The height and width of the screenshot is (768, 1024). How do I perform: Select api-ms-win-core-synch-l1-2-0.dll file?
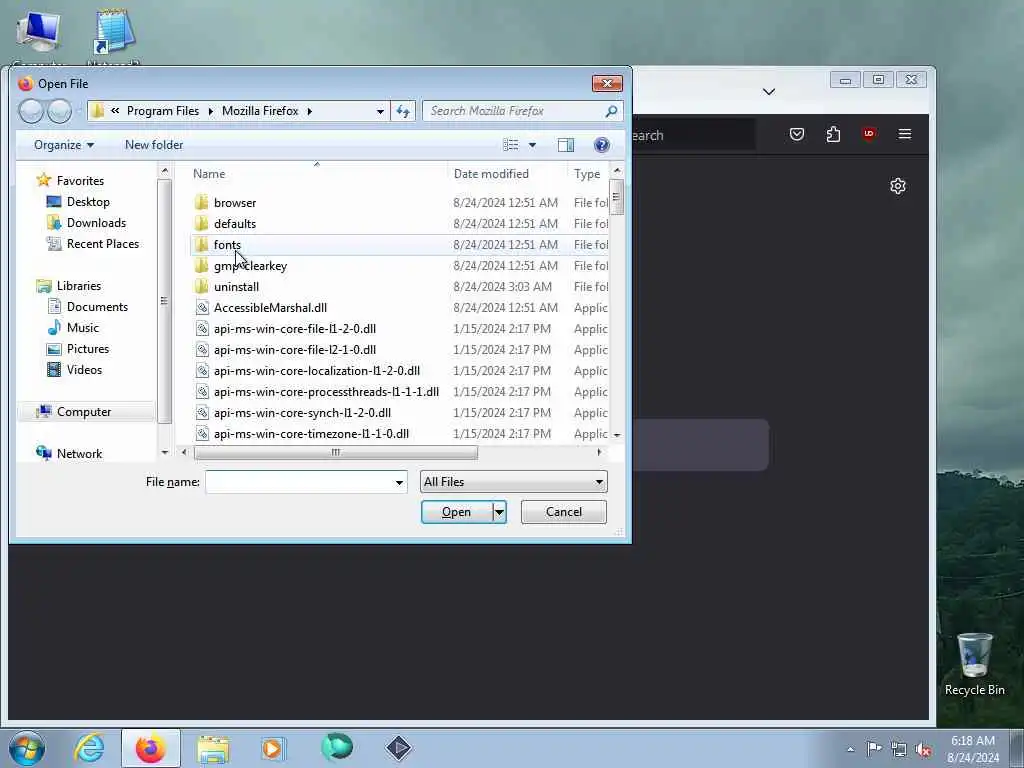click(x=302, y=413)
